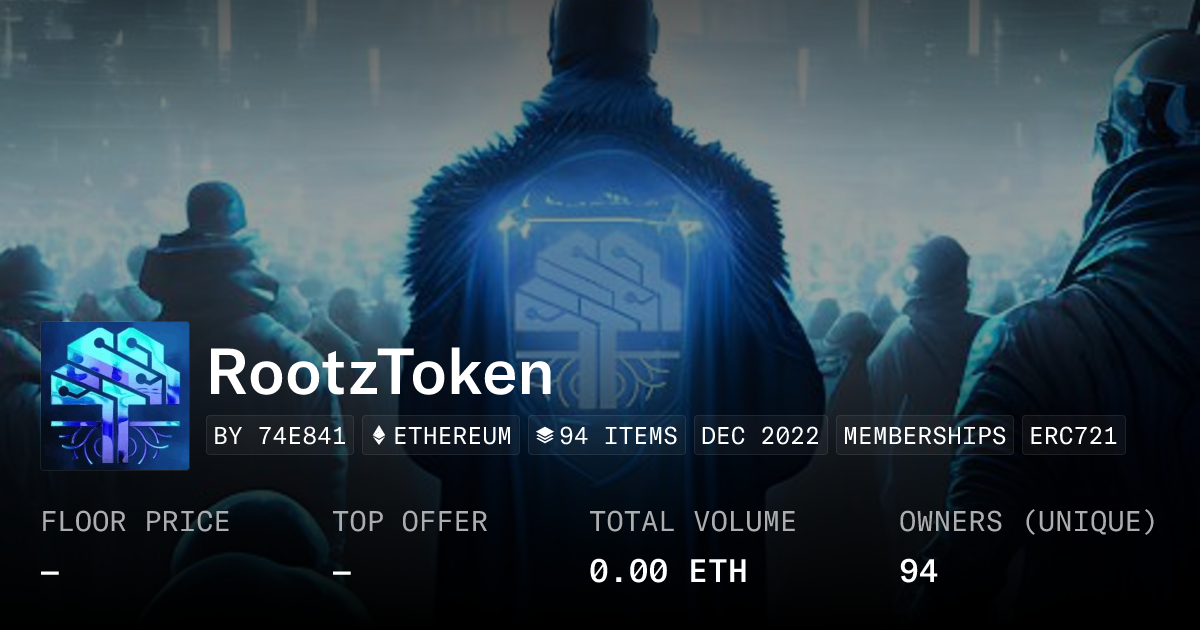Click the RootzToken collection title
The height and width of the screenshot is (630, 1200).
coord(380,373)
